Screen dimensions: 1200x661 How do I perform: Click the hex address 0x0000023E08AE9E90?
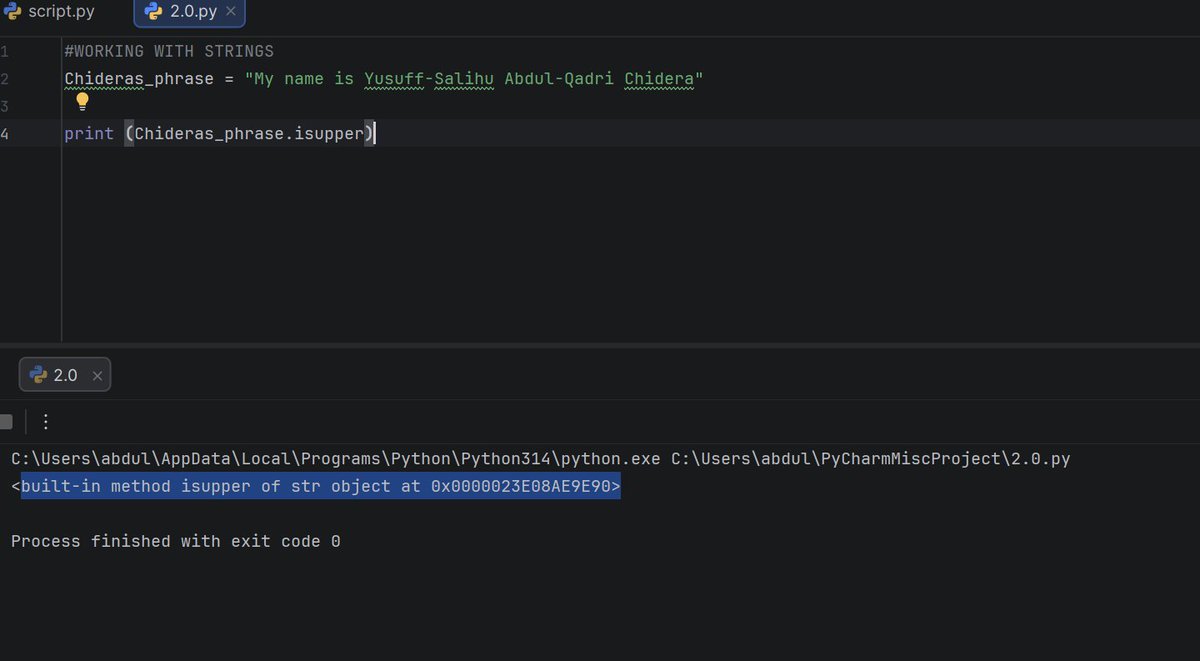pos(521,487)
